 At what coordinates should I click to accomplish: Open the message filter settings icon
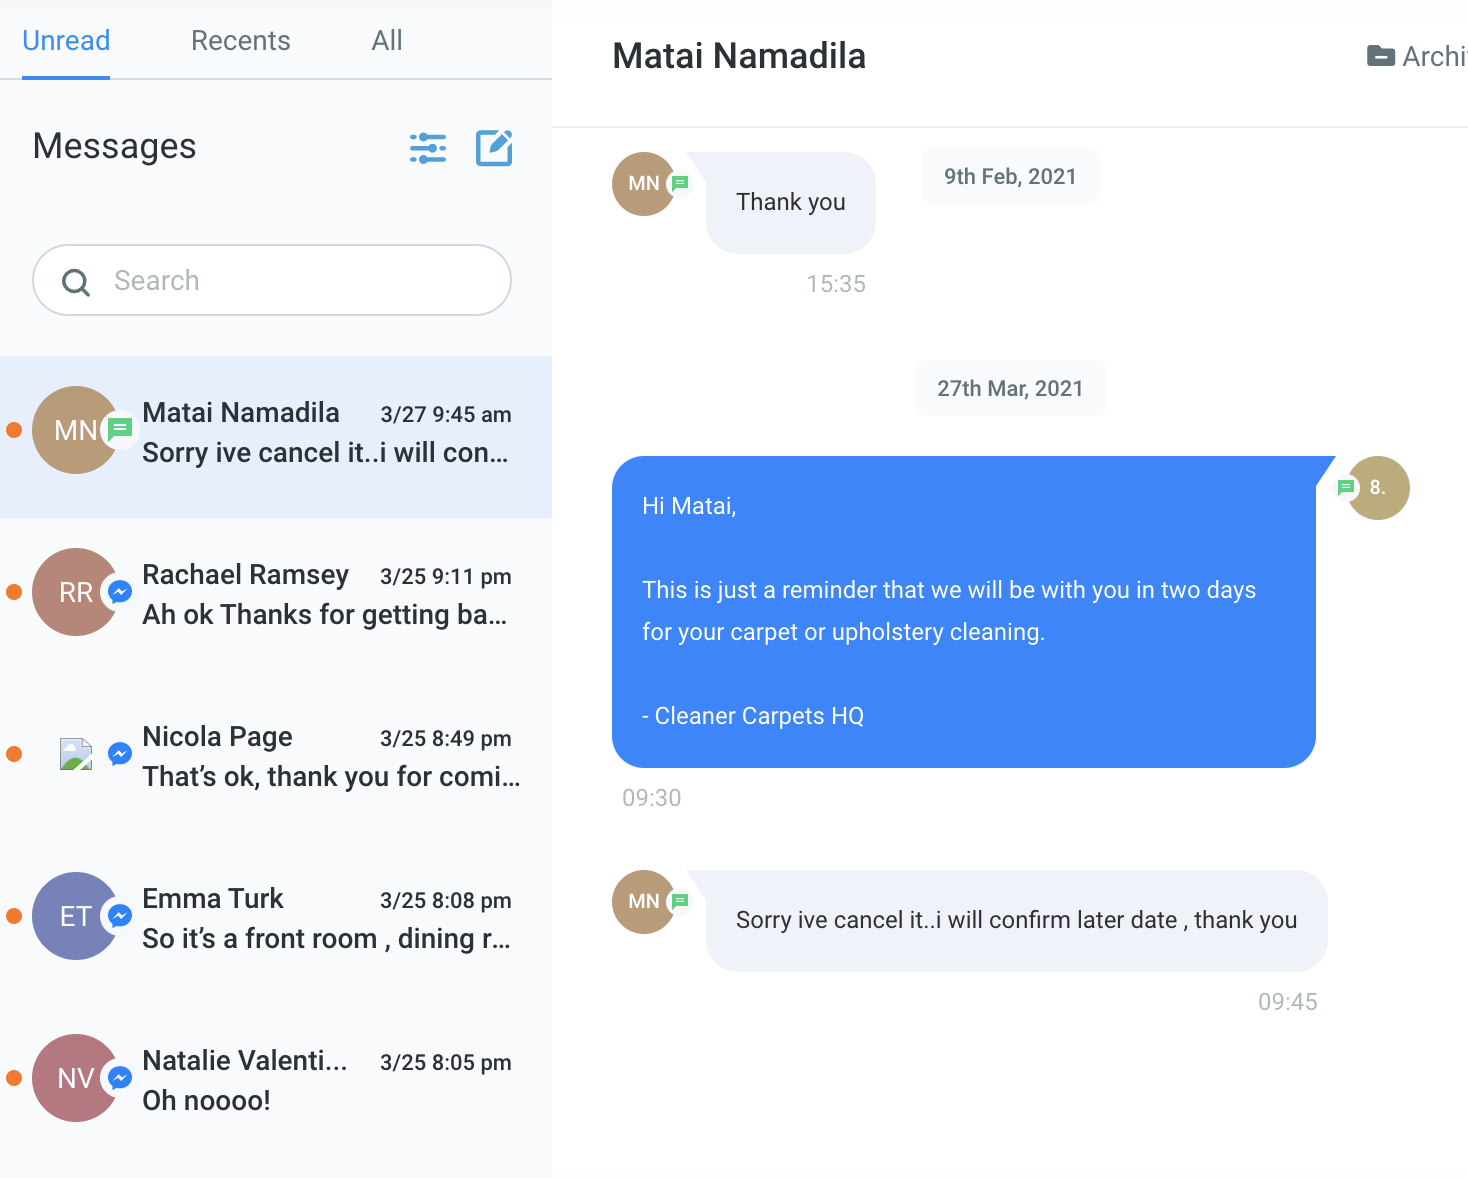pos(428,148)
